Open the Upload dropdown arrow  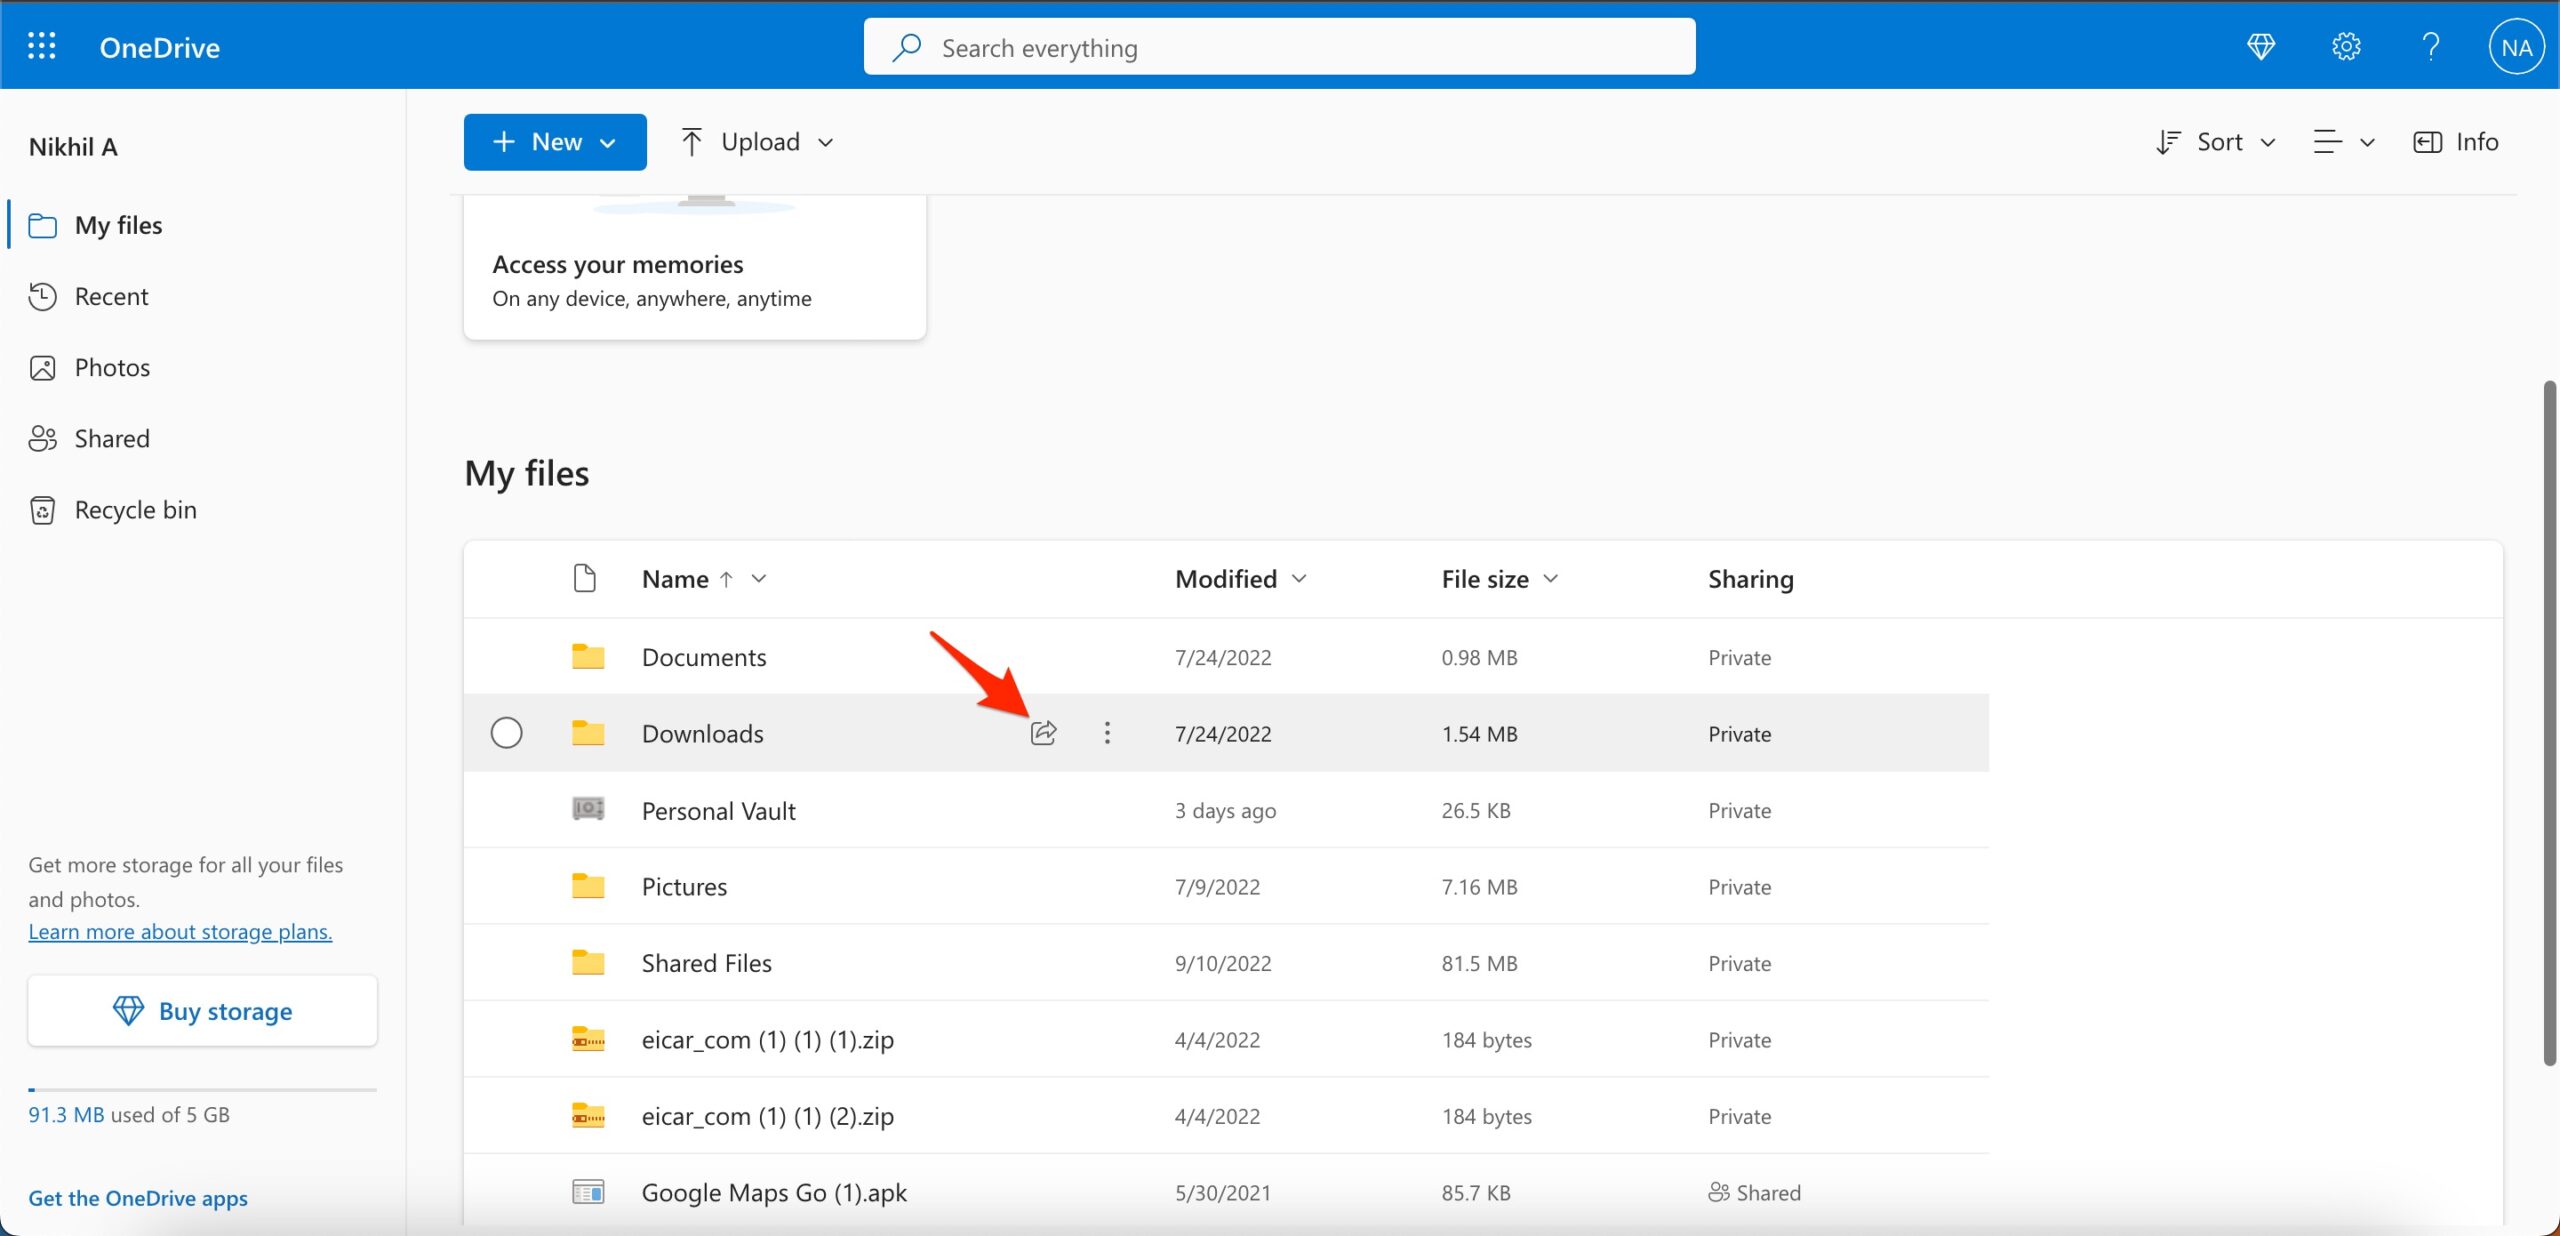[826, 140]
